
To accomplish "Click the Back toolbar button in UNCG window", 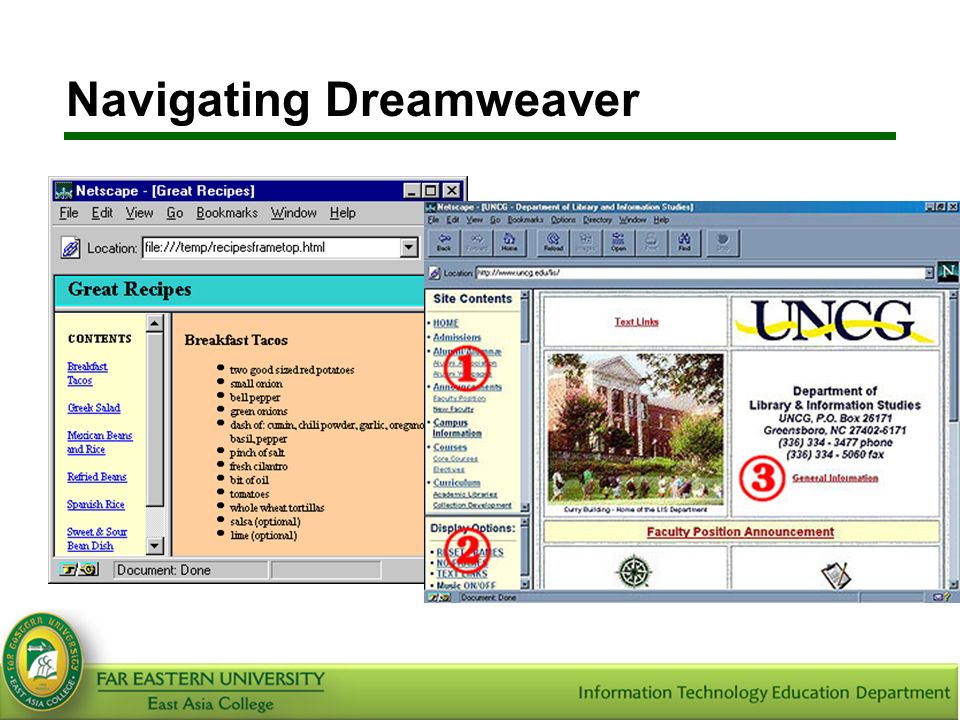I will tap(444, 242).
